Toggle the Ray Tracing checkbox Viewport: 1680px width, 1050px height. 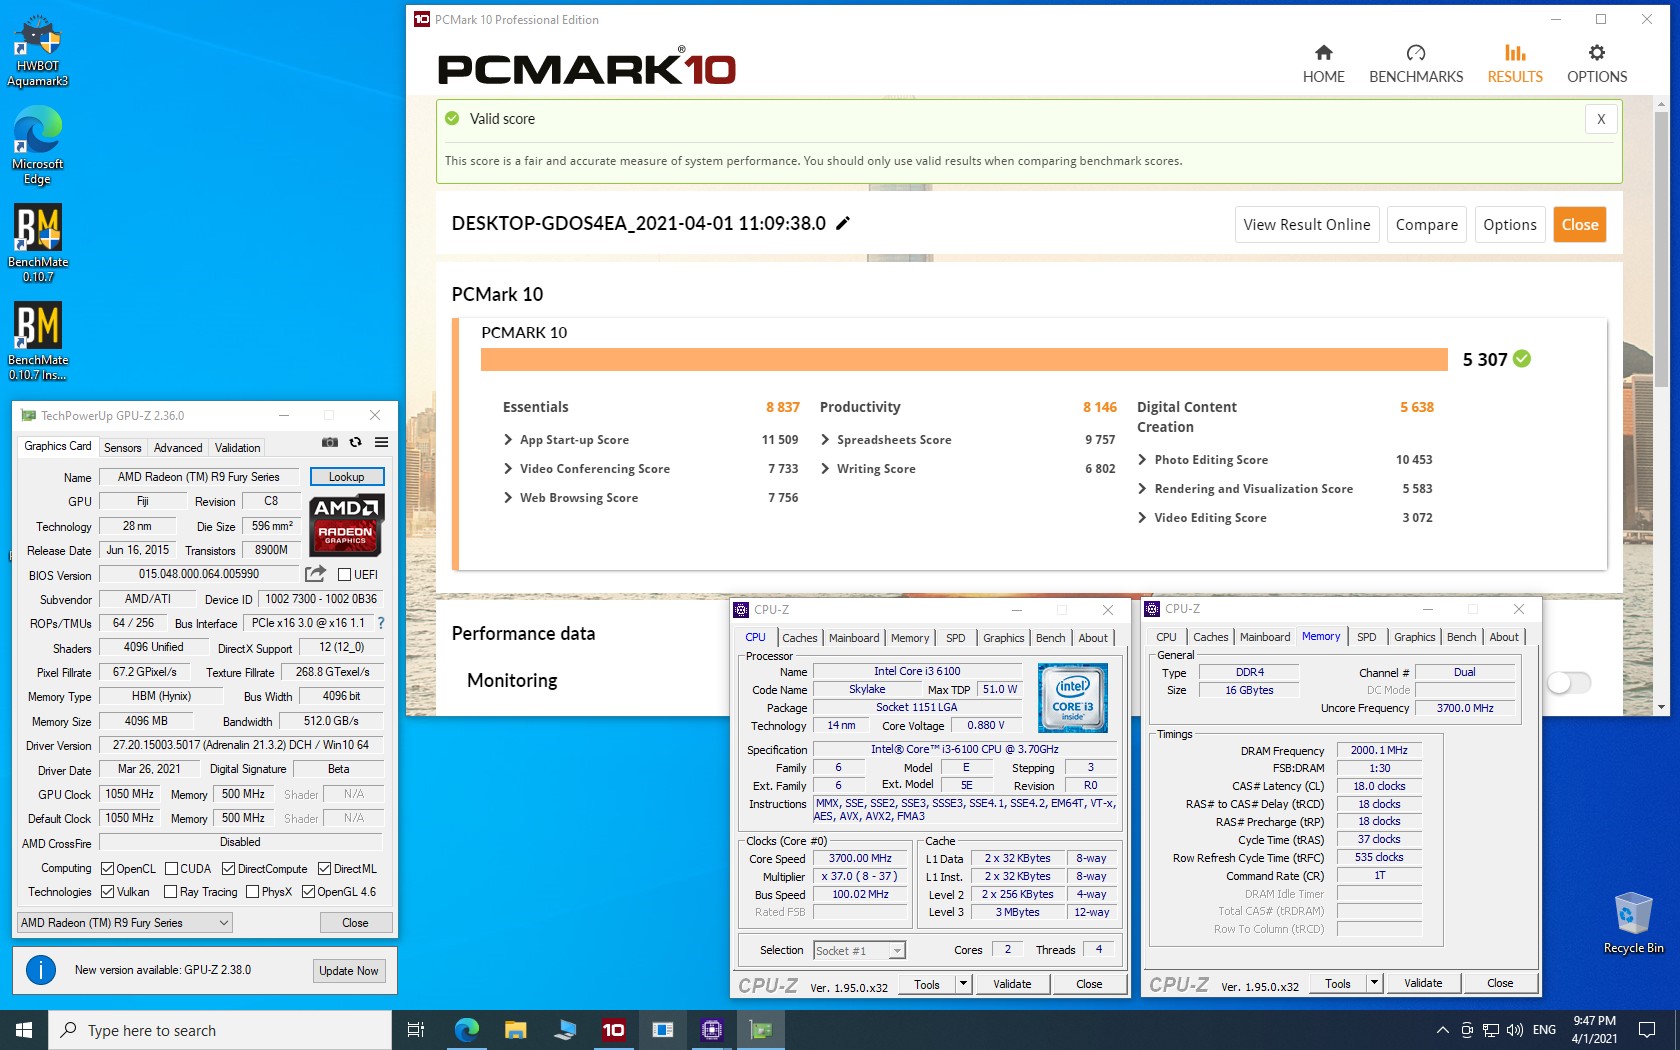(x=171, y=891)
